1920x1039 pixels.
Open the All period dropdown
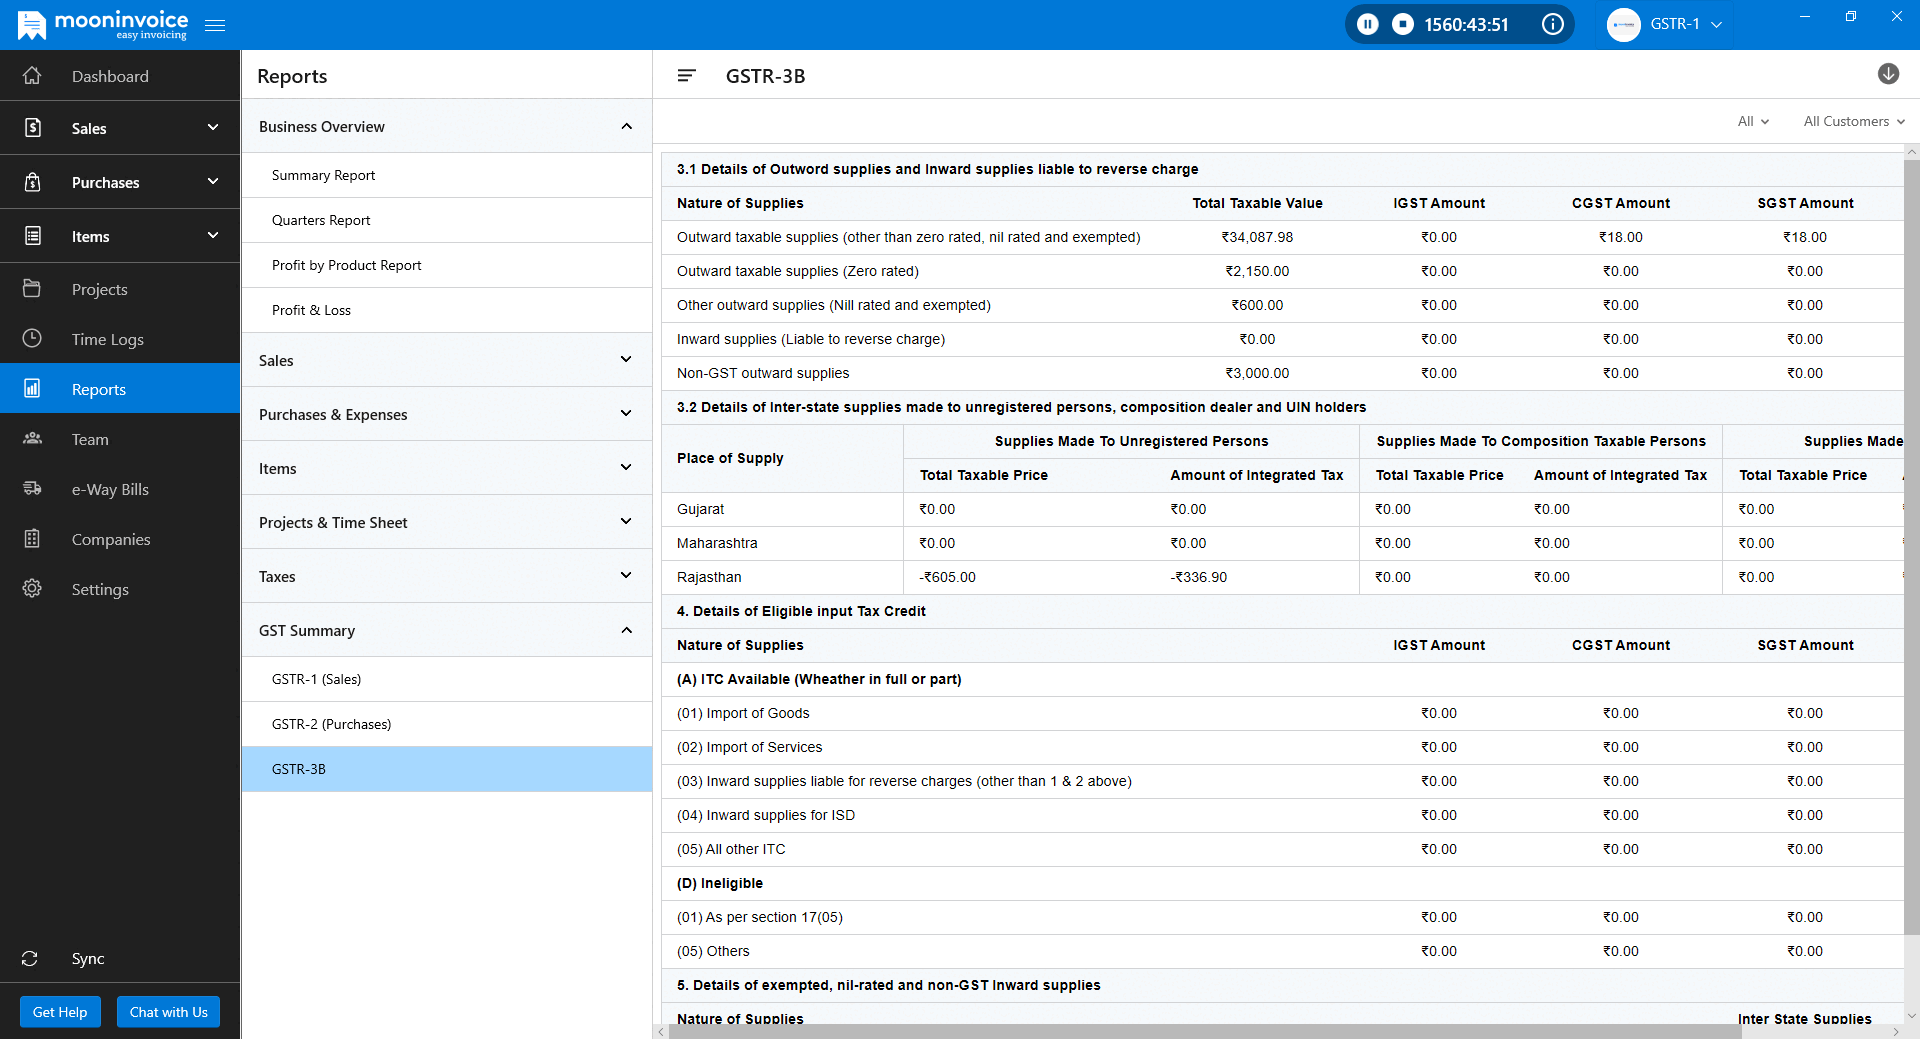coord(1753,121)
